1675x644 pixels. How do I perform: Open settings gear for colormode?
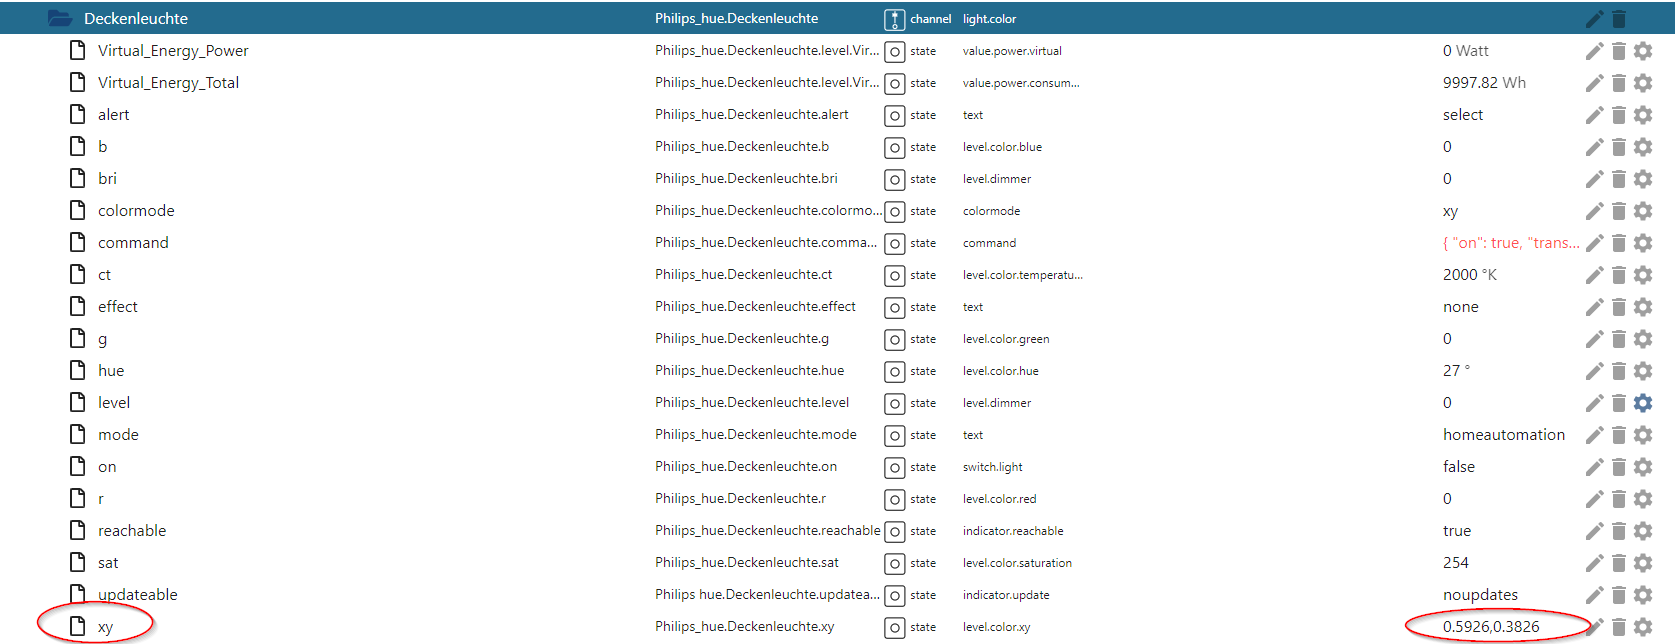1643,211
